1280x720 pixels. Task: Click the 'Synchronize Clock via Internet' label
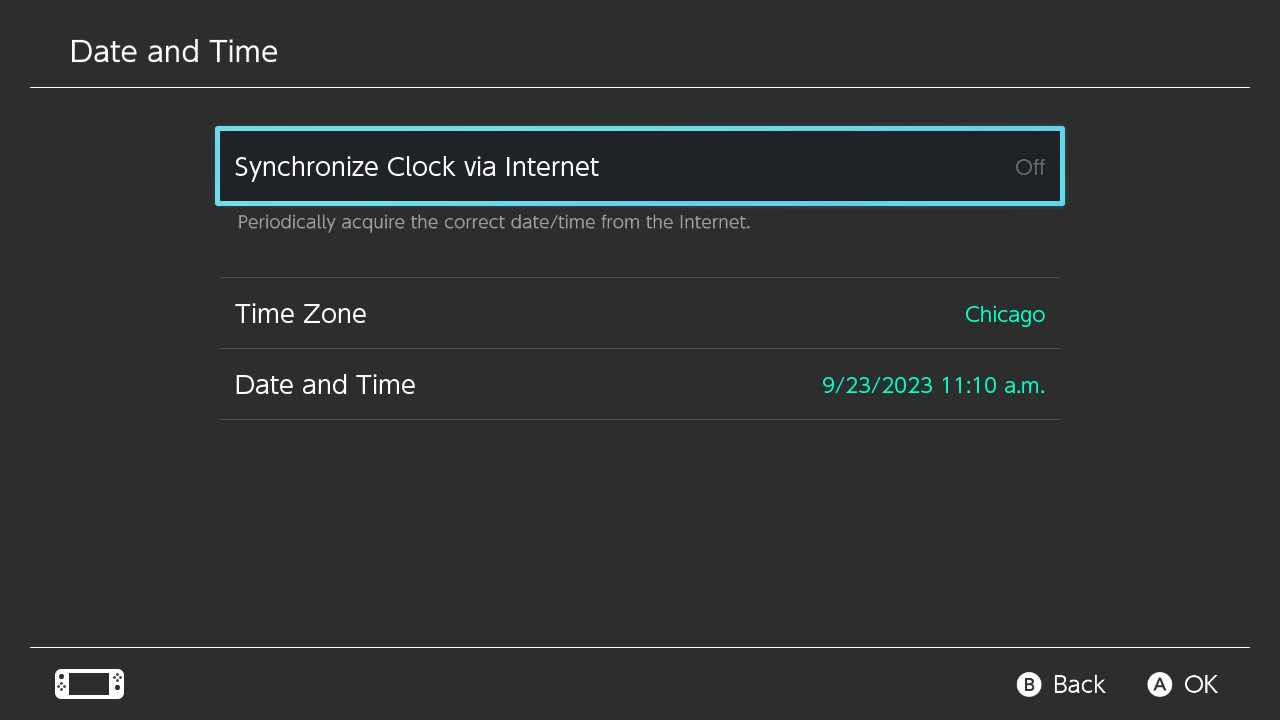416,167
